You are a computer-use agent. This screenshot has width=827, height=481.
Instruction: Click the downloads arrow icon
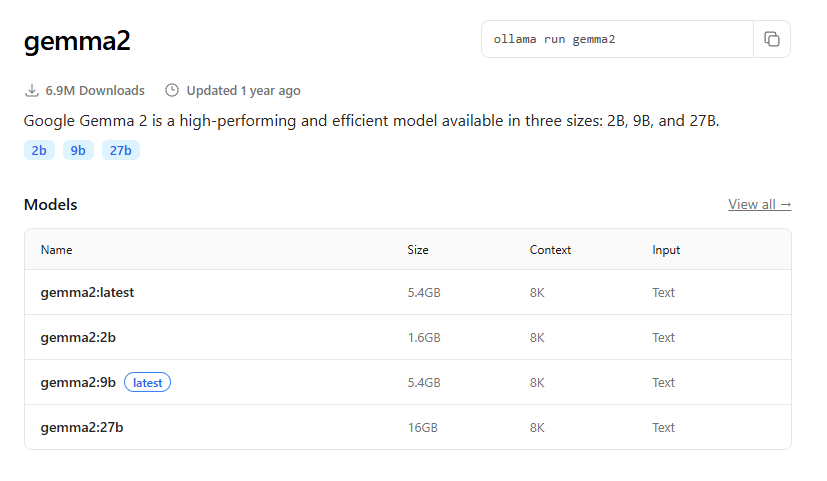coord(32,90)
